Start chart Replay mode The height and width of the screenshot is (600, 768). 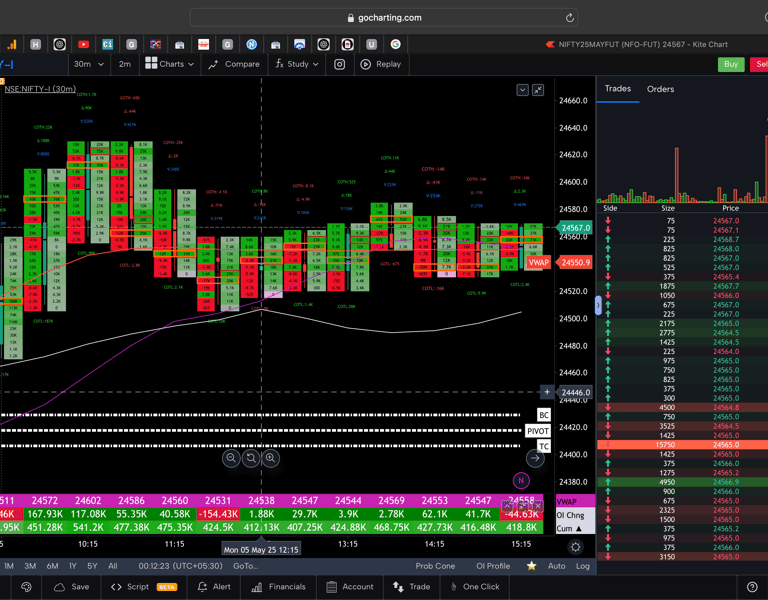[381, 64]
